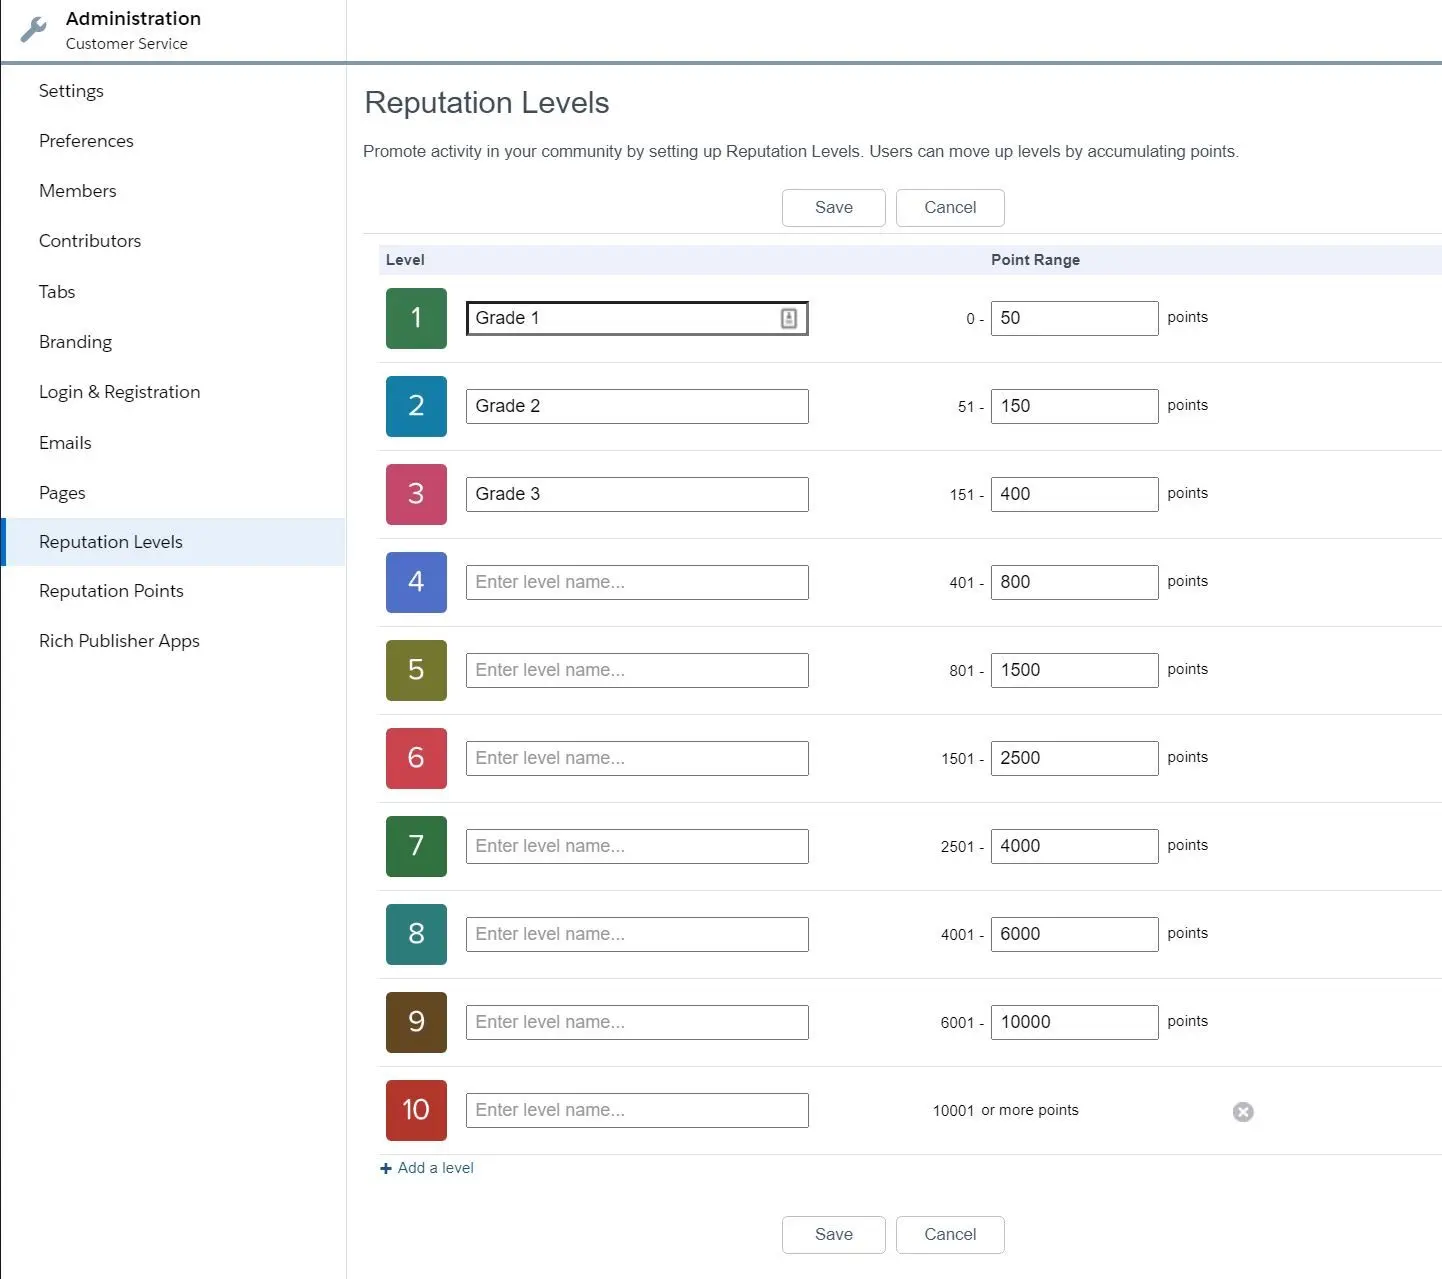Click the level 10 name field
Viewport: 1442px width, 1279px height.
coord(637,1110)
